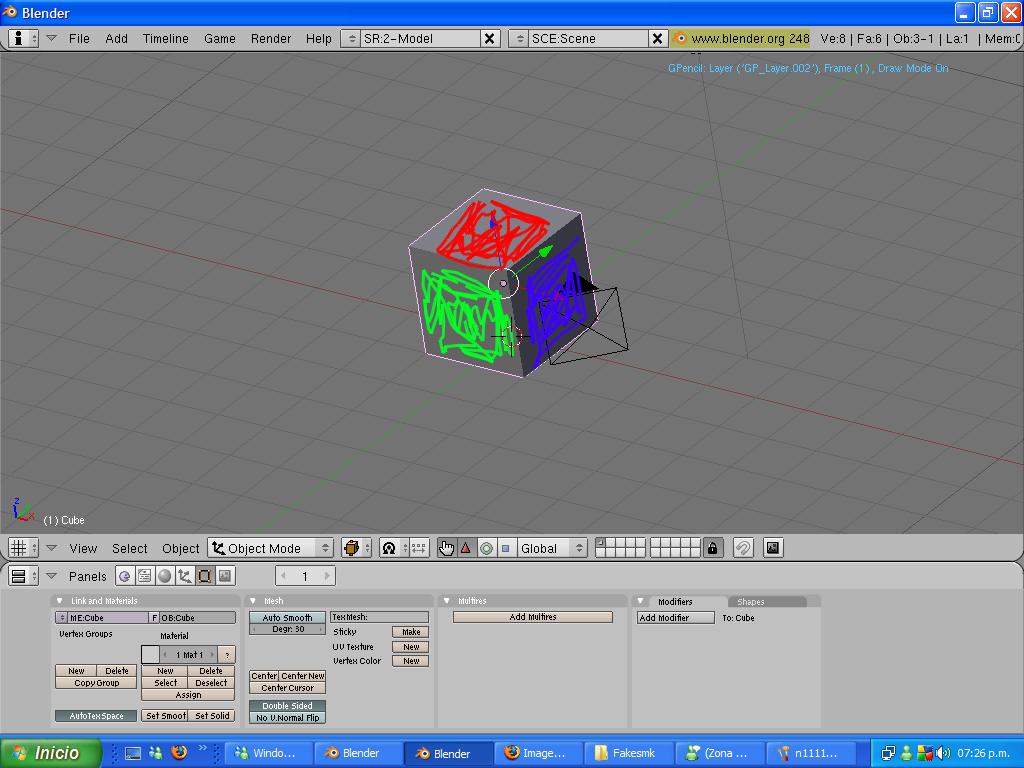Delete the SR:2-Model screen with X
Viewport: 1024px width, 768px height.
(x=489, y=39)
